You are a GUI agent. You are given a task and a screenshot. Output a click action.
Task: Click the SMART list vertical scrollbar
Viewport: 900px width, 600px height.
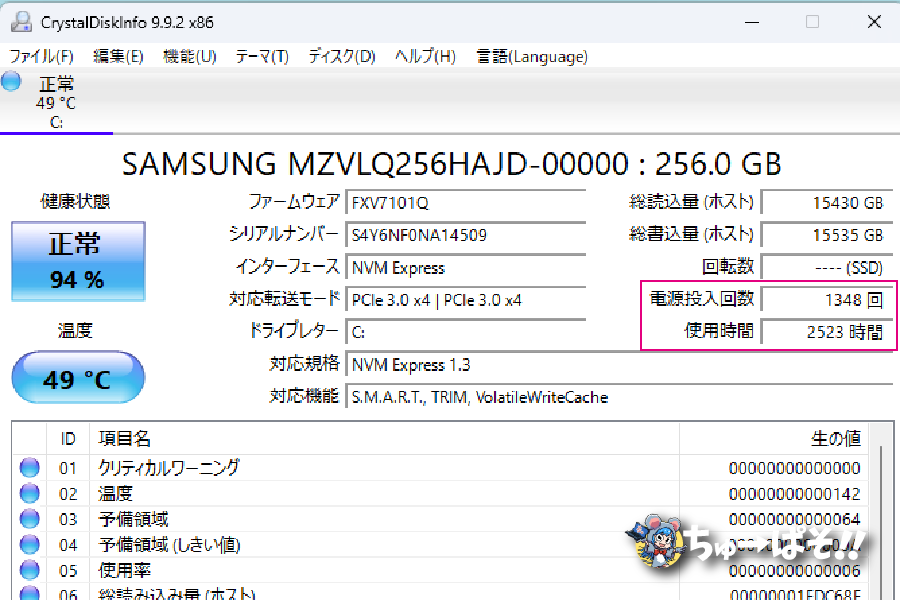click(x=881, y=511)
